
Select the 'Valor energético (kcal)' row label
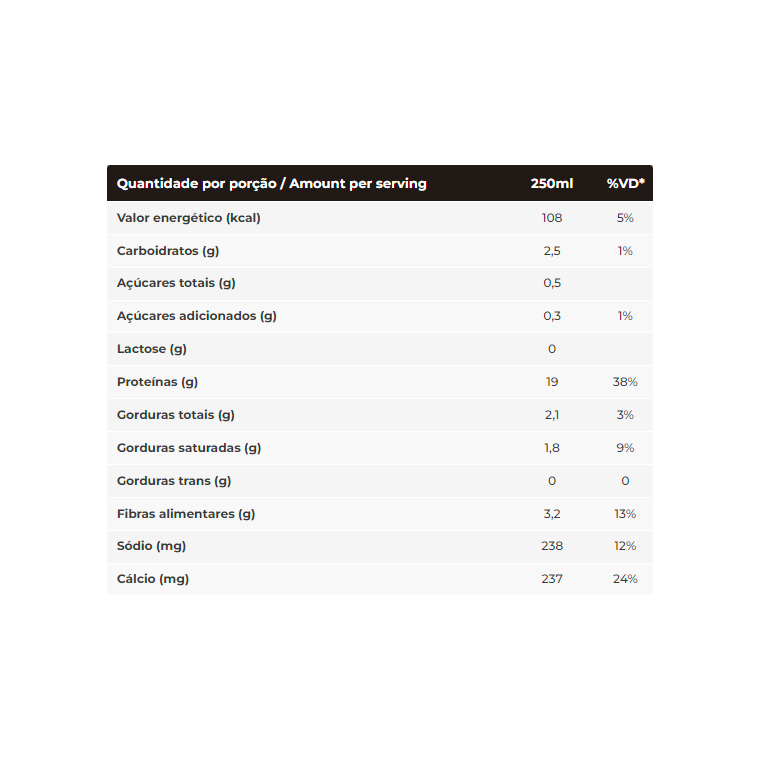pyautogui.click(x=189, y=218)
